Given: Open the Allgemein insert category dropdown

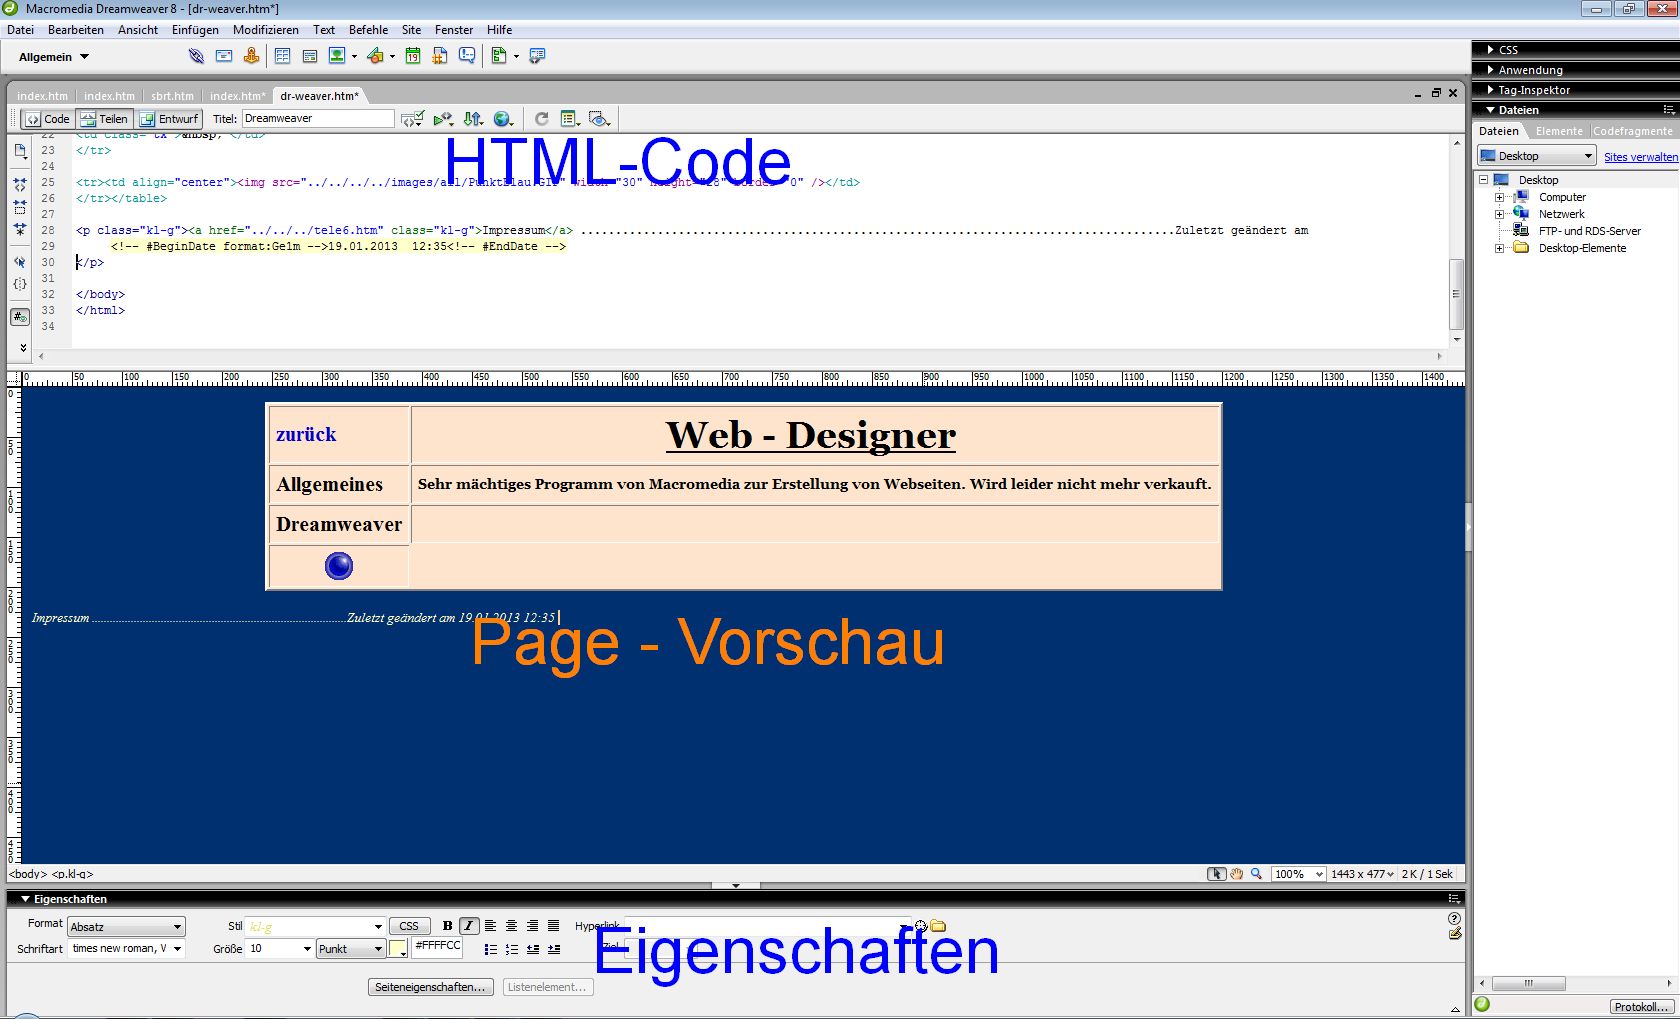Looking at the screenshot, I should (x=54, y=57).
